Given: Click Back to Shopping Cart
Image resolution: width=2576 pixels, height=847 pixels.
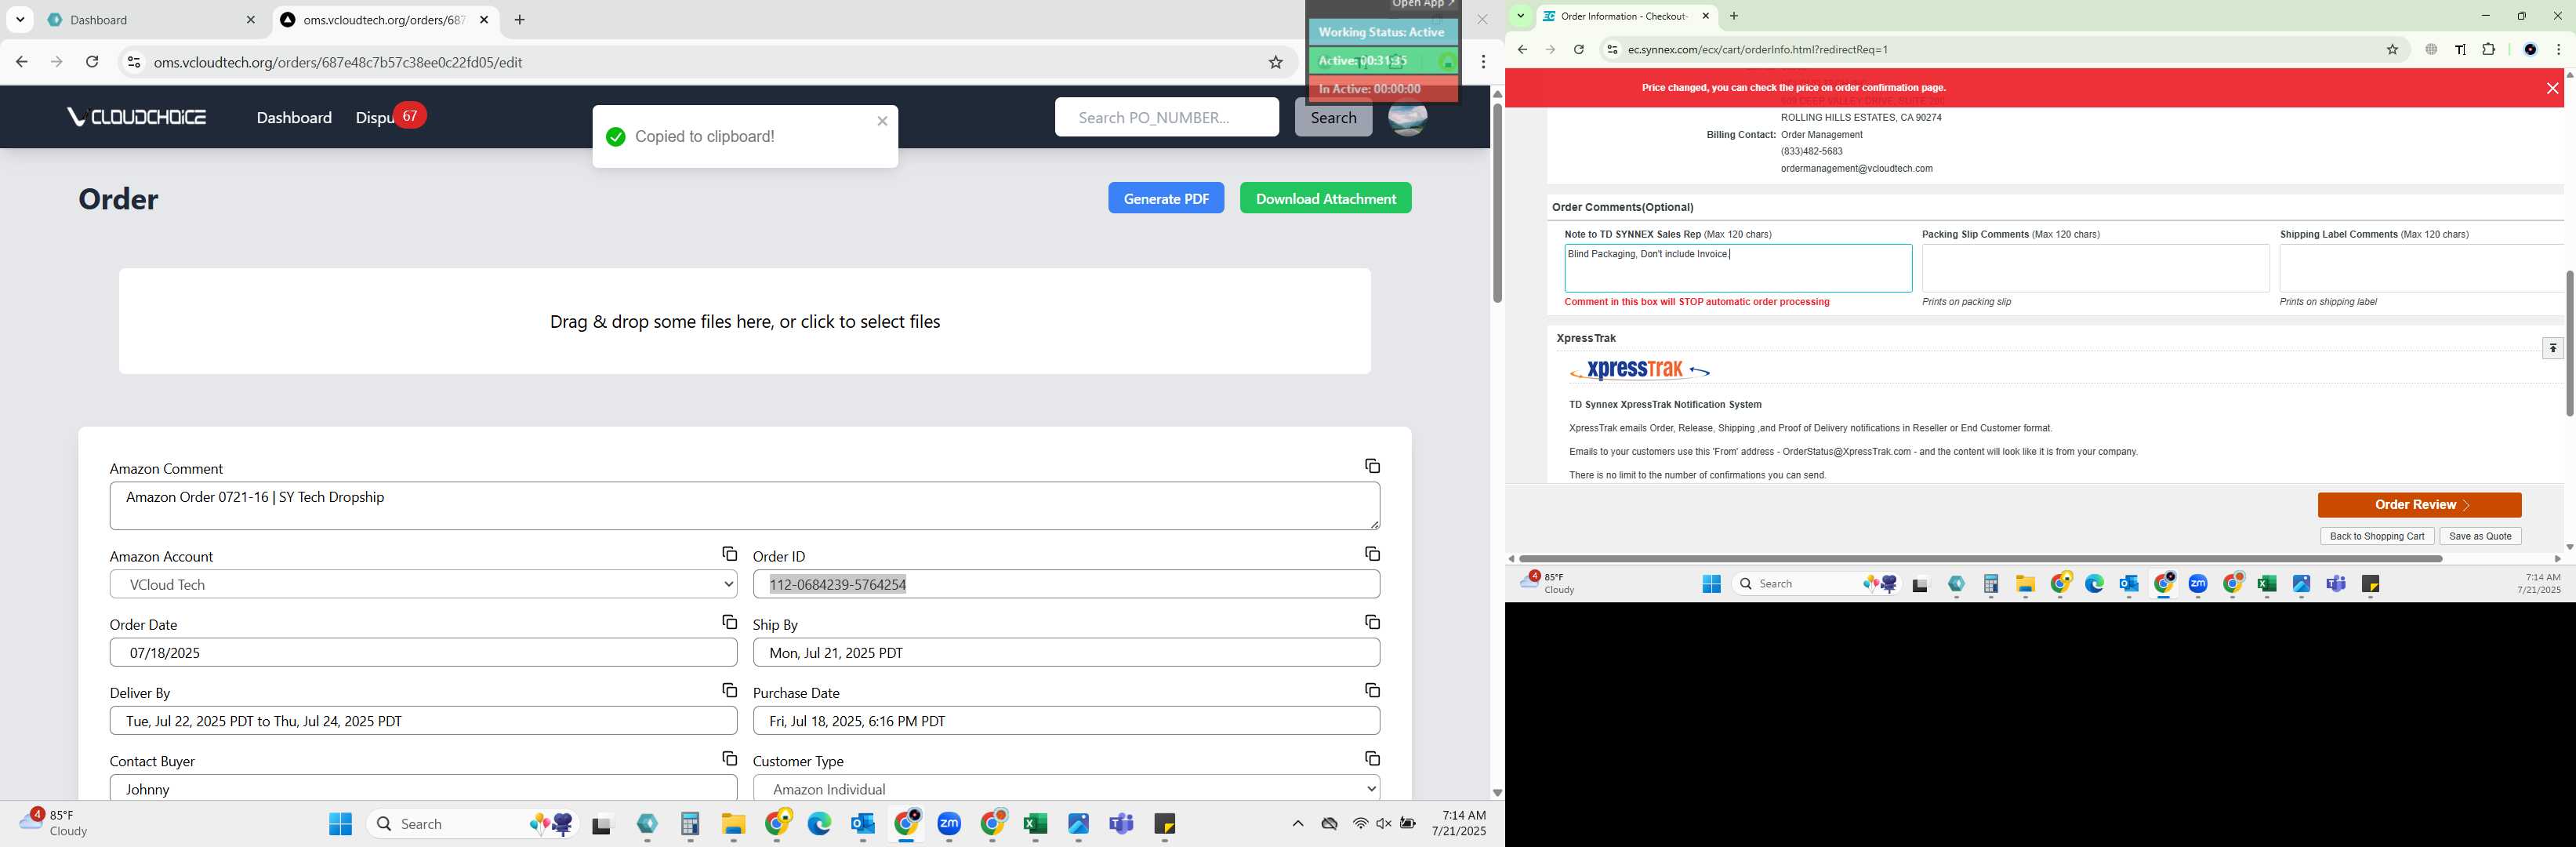Looking at the screenshot, I should pyautogui.click(x=2376, y=536).
